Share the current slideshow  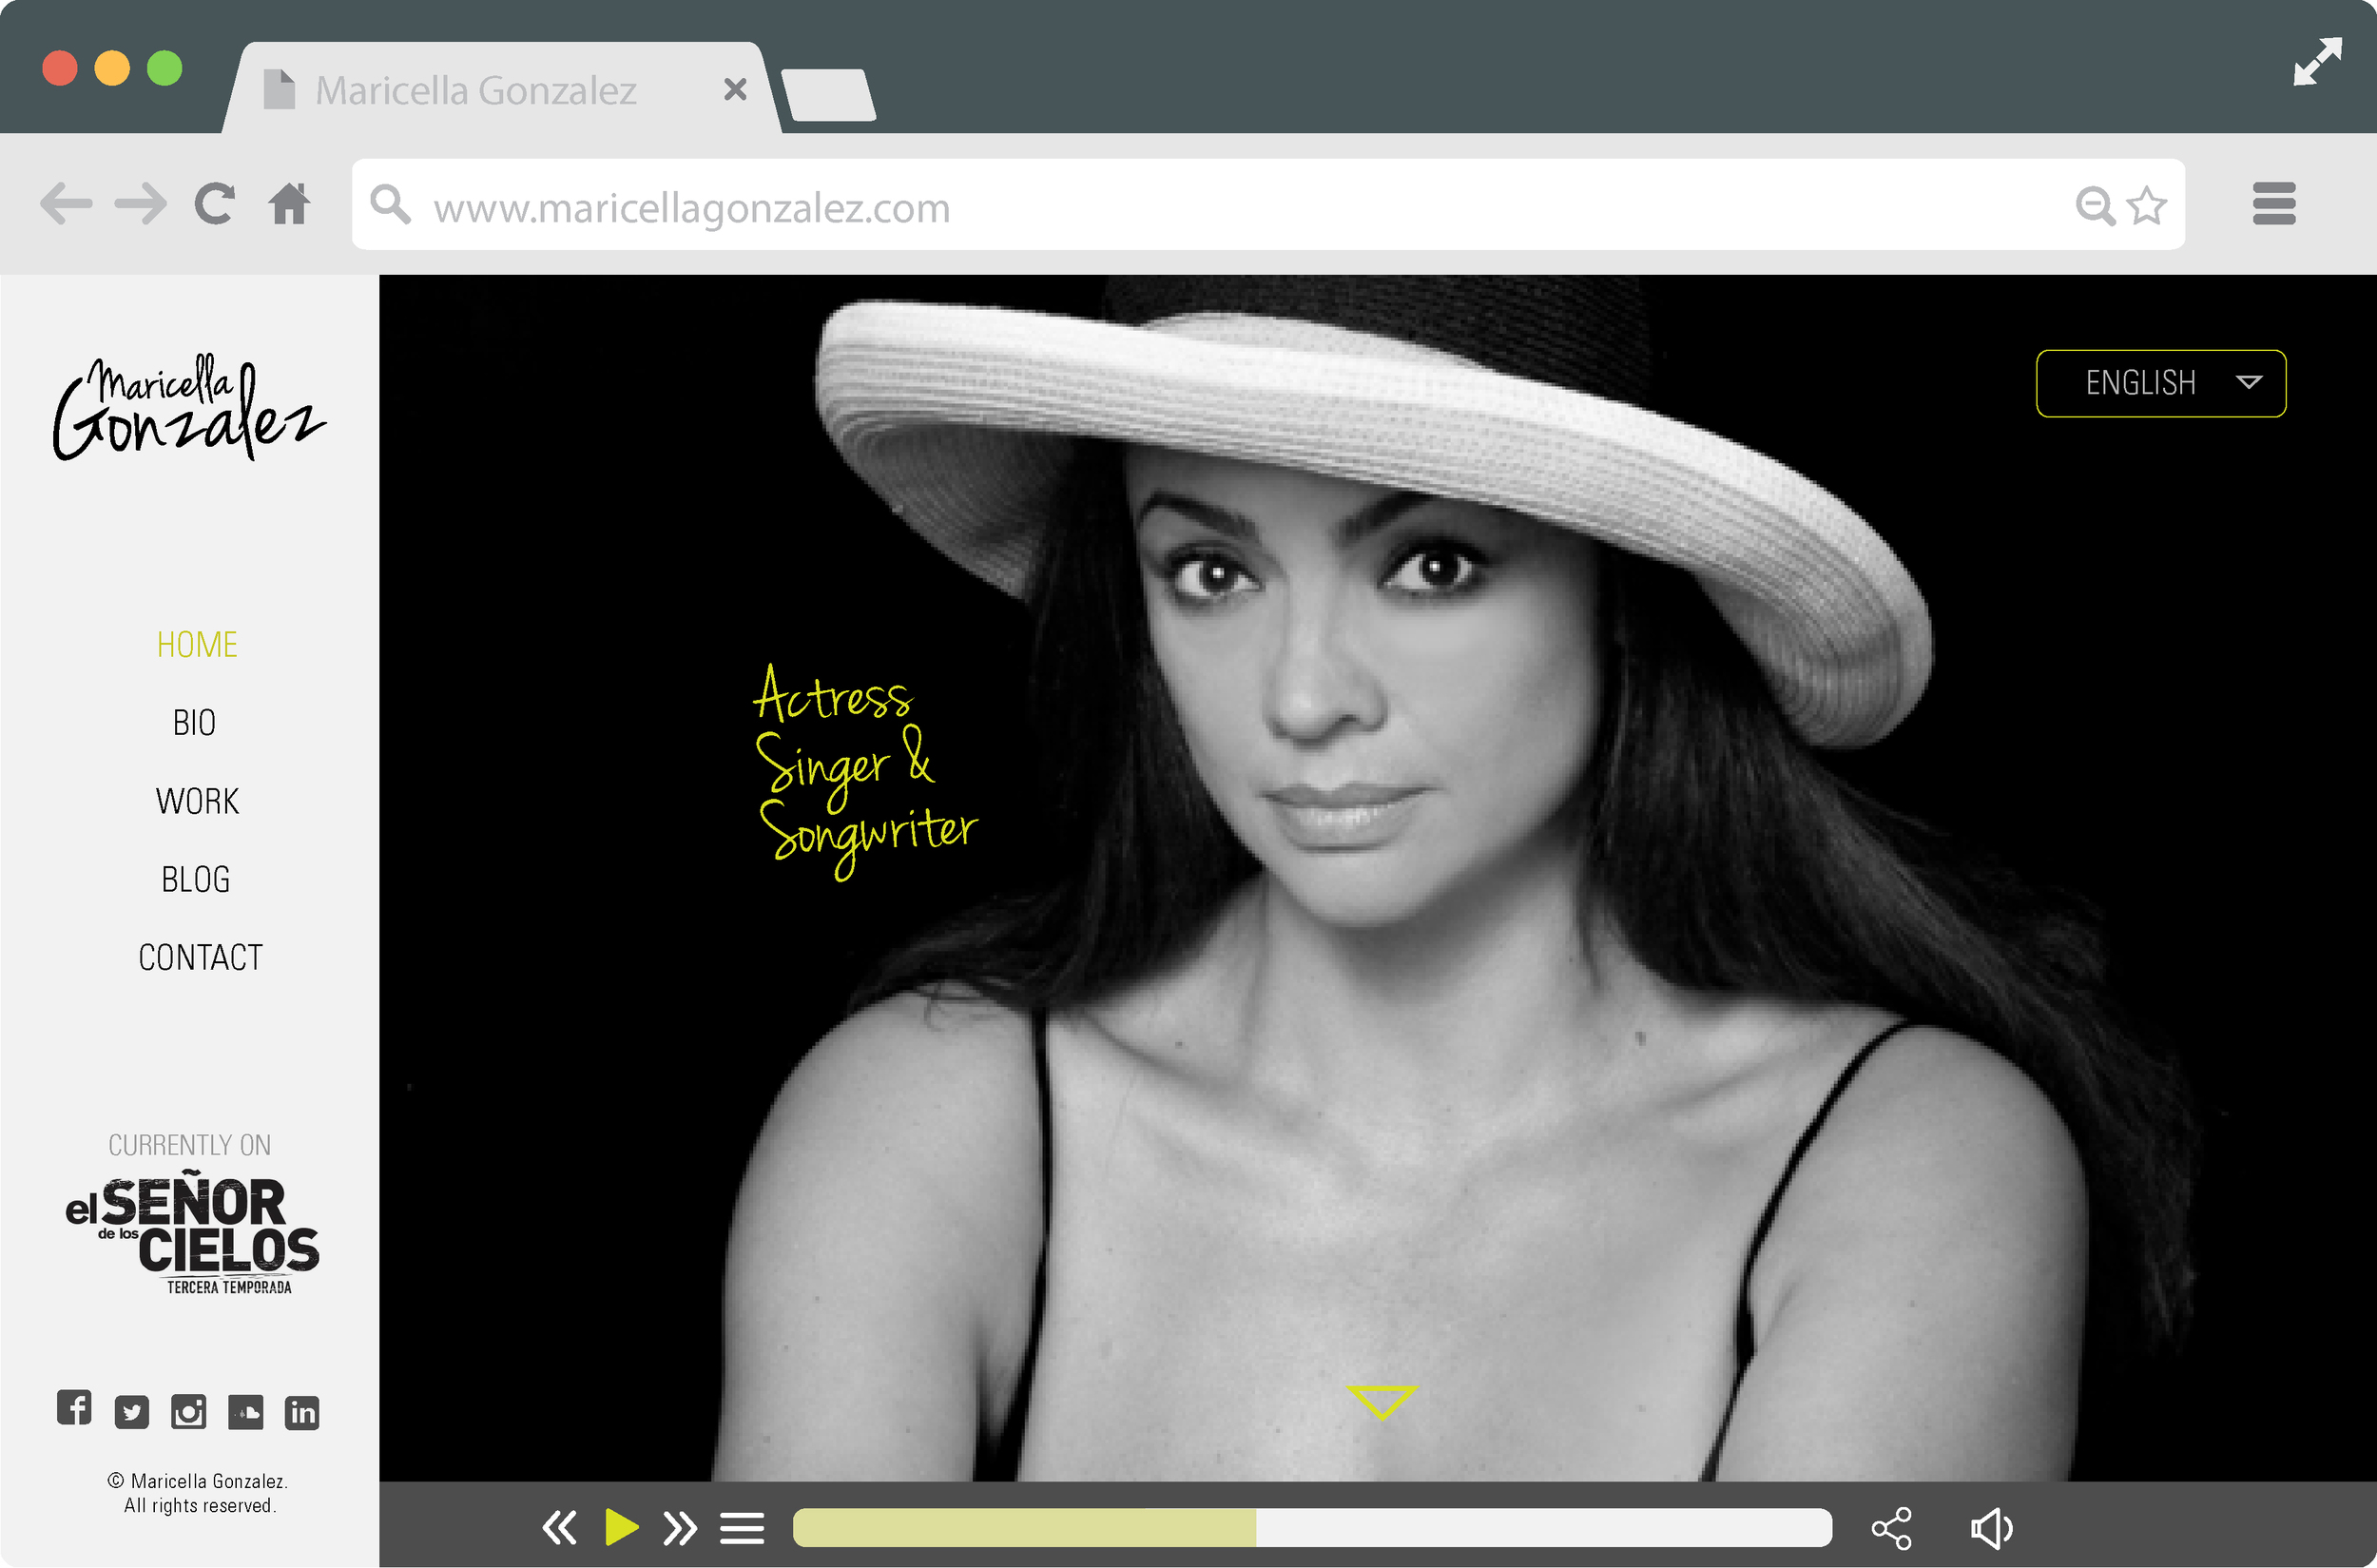click(1893, 1527)
